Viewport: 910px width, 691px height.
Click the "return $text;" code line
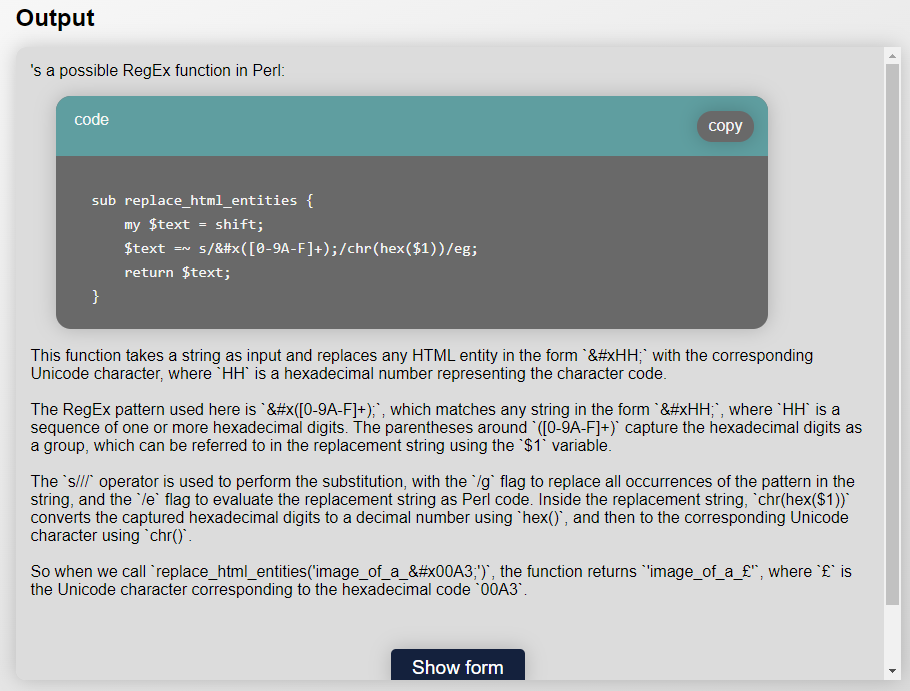[177, 273]
